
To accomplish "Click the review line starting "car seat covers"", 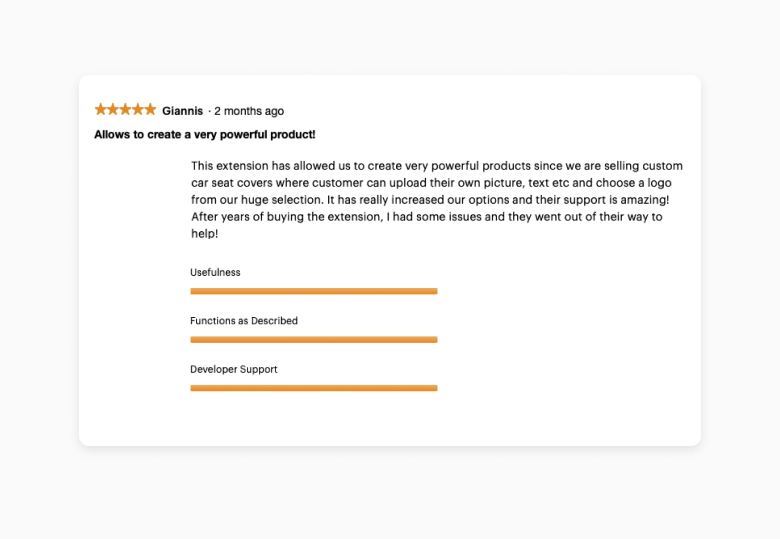I will pos(431,183).
